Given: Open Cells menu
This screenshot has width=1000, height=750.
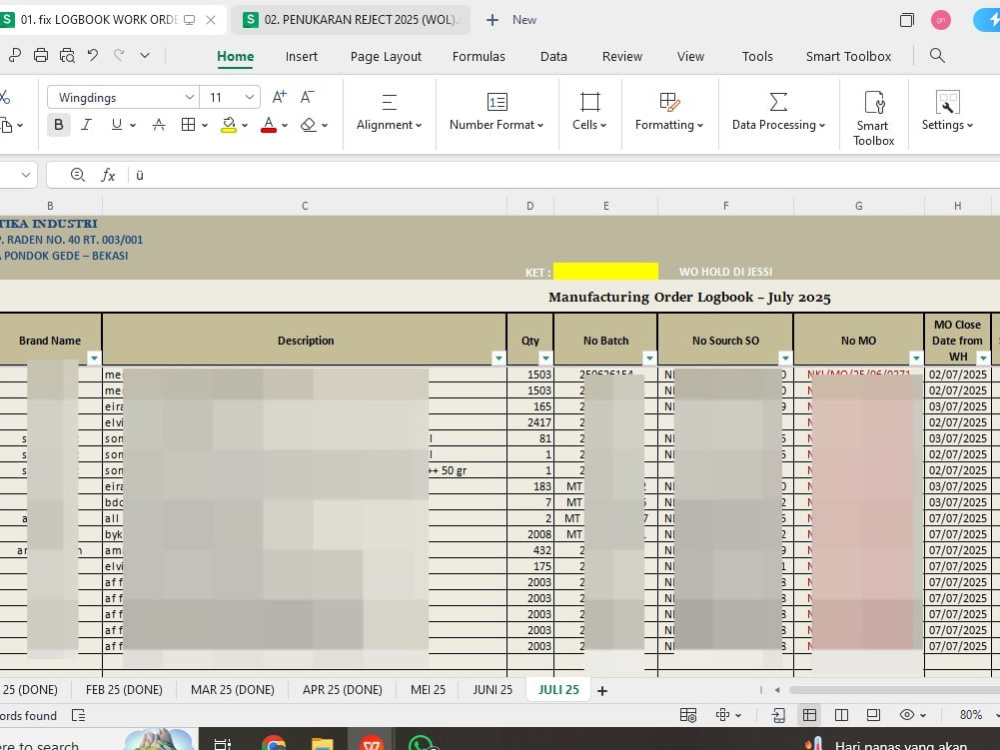Looking at the screenshot, I should click(589, 112).
